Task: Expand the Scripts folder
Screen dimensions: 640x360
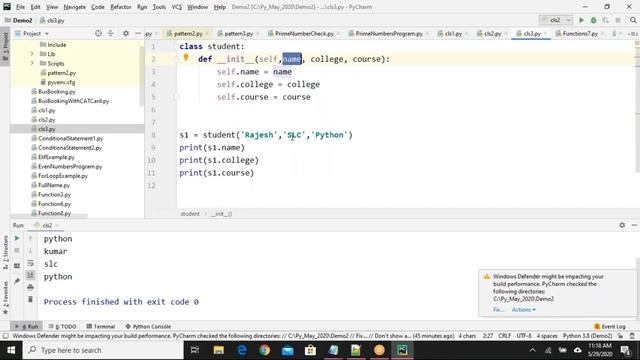Action: (x=32, y=63)
